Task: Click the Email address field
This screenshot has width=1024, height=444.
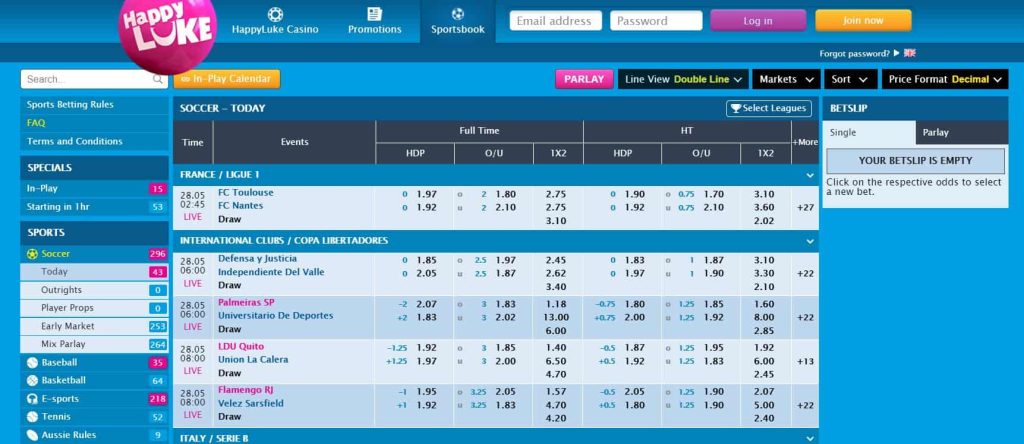Action: (x=555, y=21)
